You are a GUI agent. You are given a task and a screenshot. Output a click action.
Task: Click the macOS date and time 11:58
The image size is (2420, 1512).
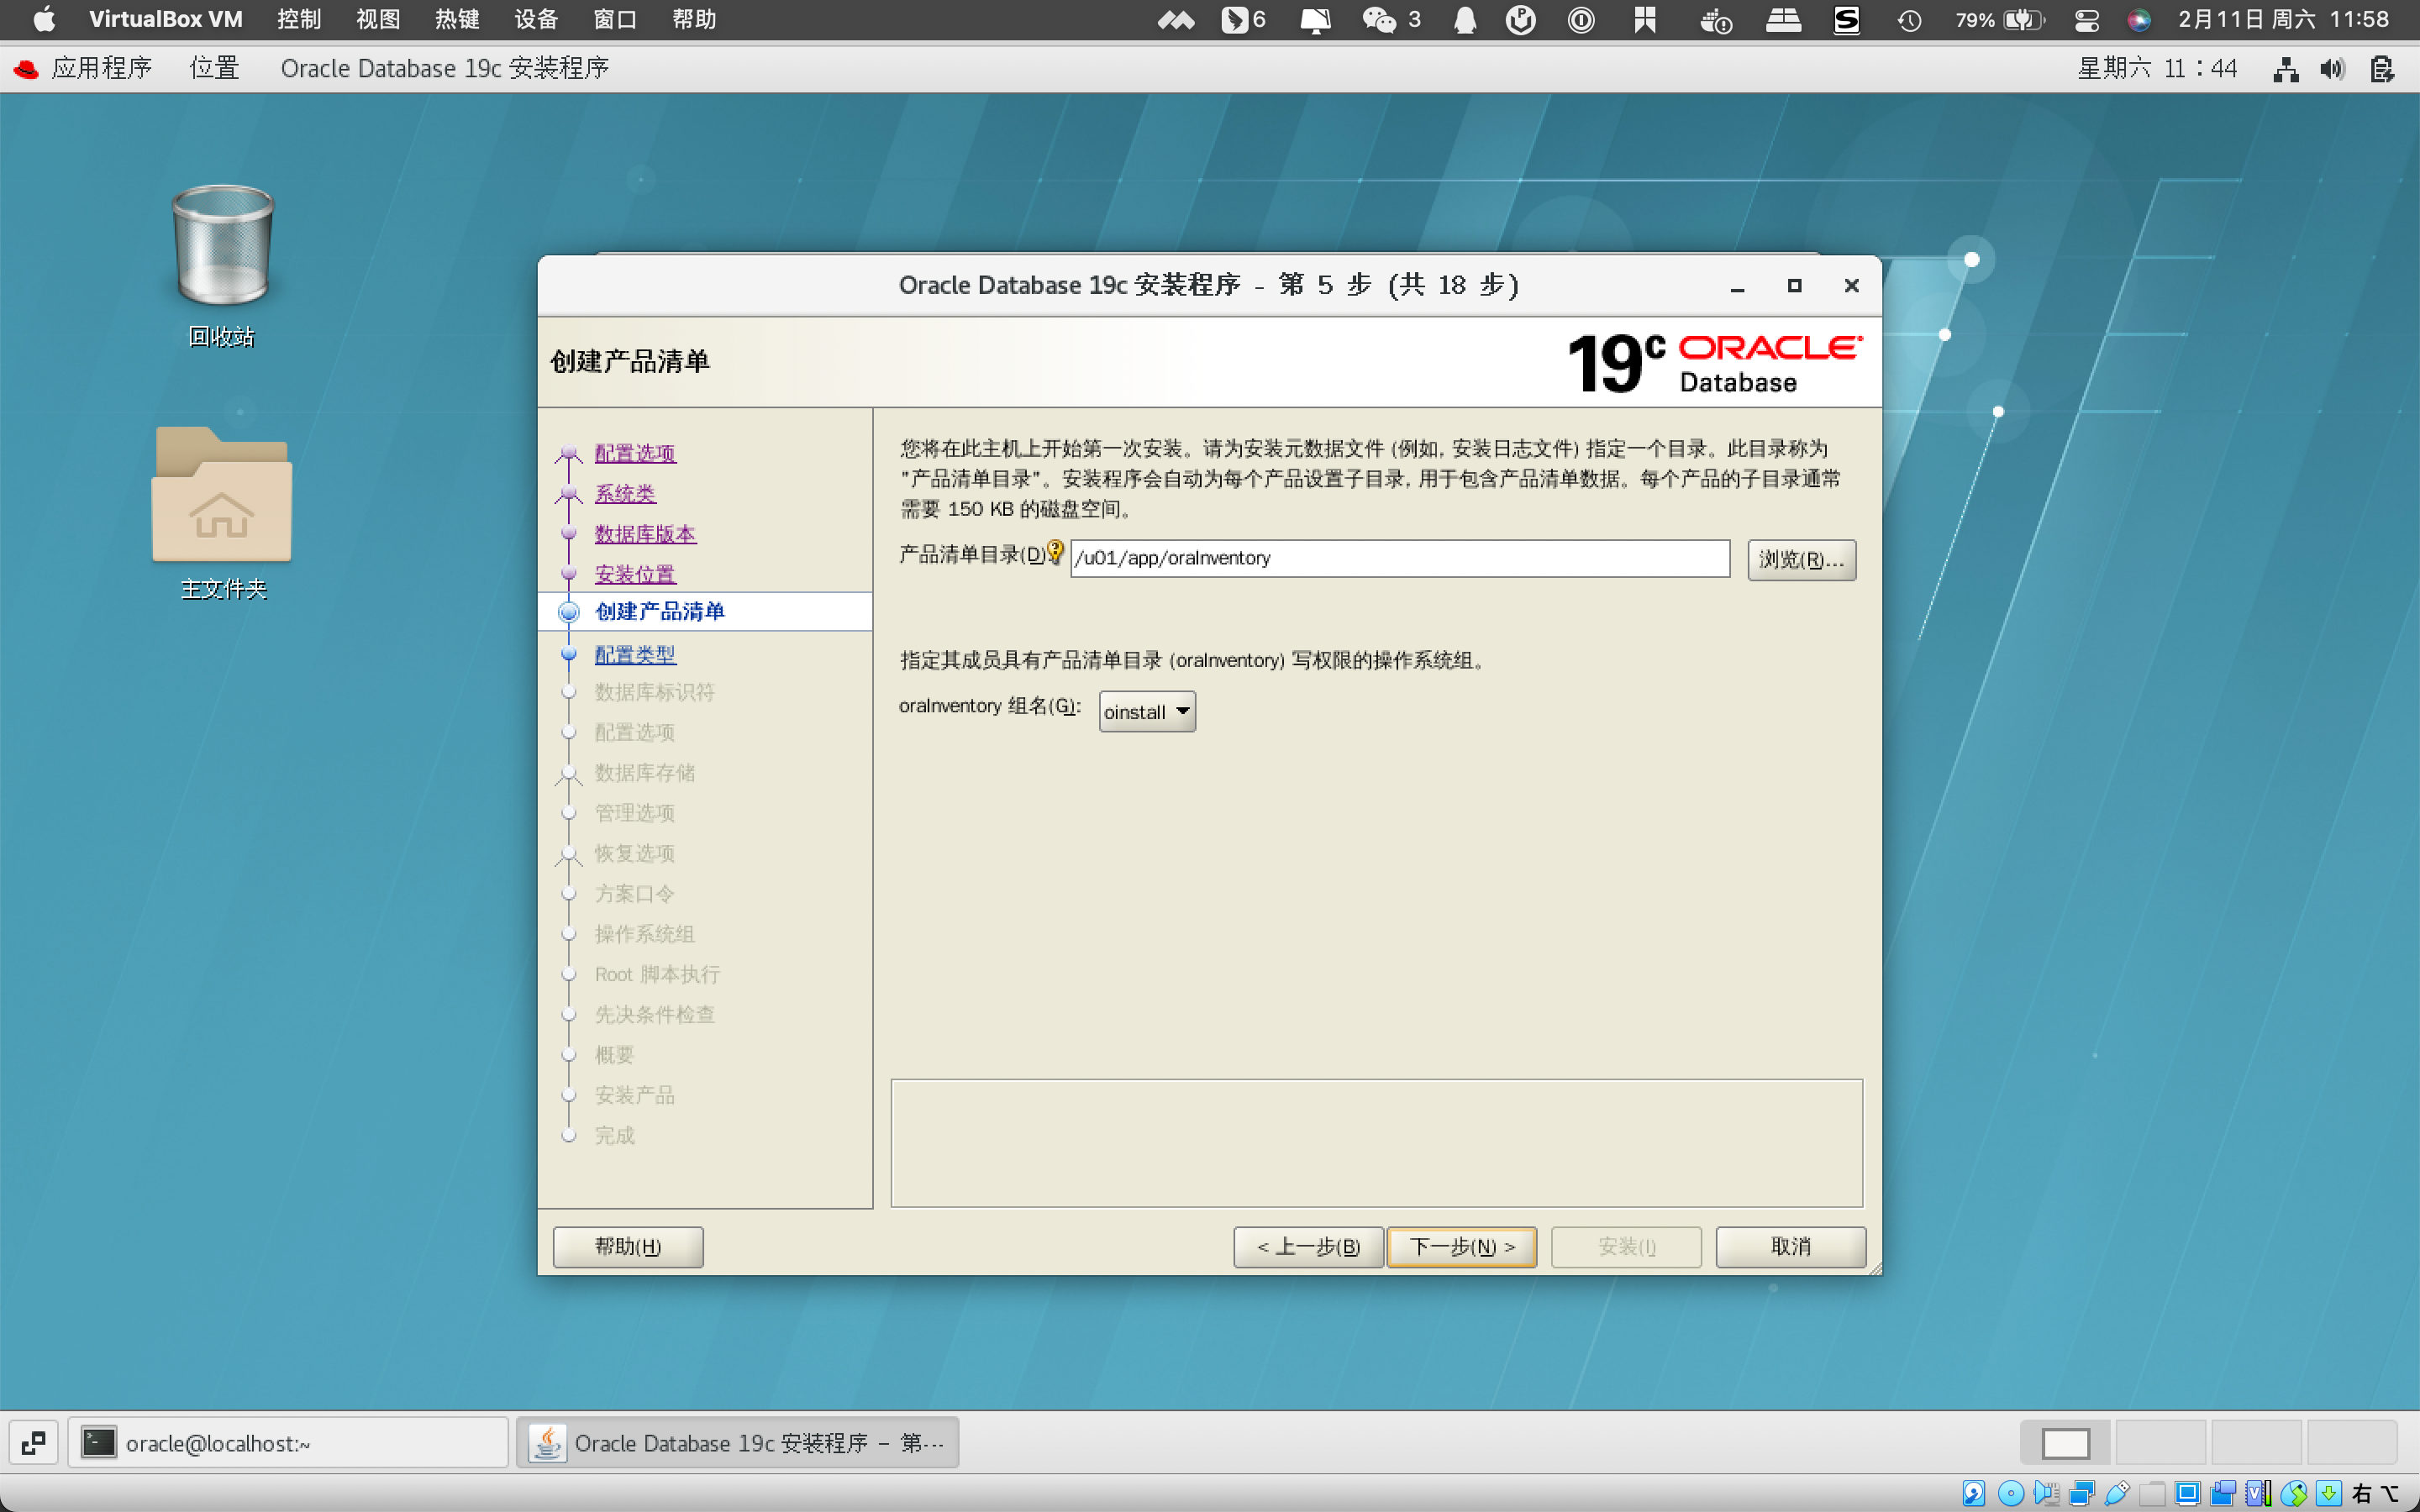pos(2283,19)
